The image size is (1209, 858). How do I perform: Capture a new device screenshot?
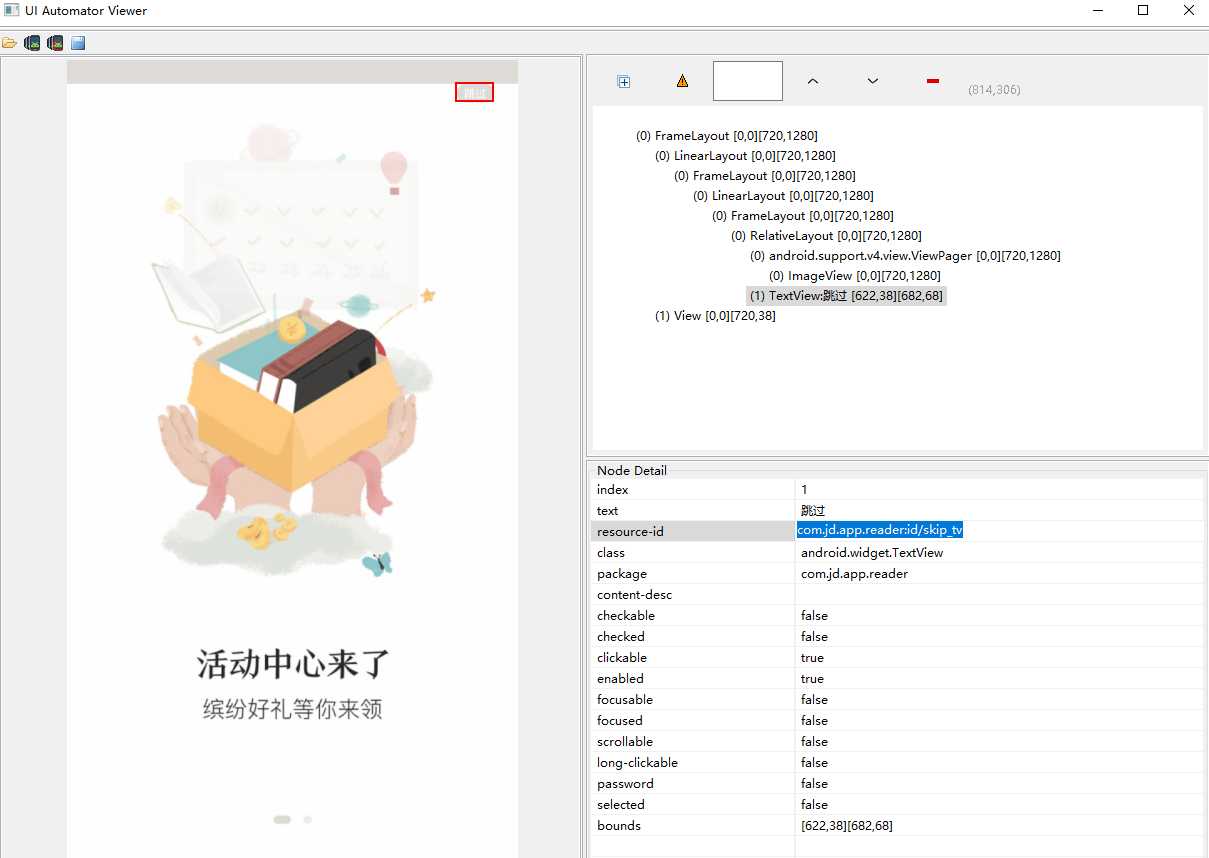33,42
